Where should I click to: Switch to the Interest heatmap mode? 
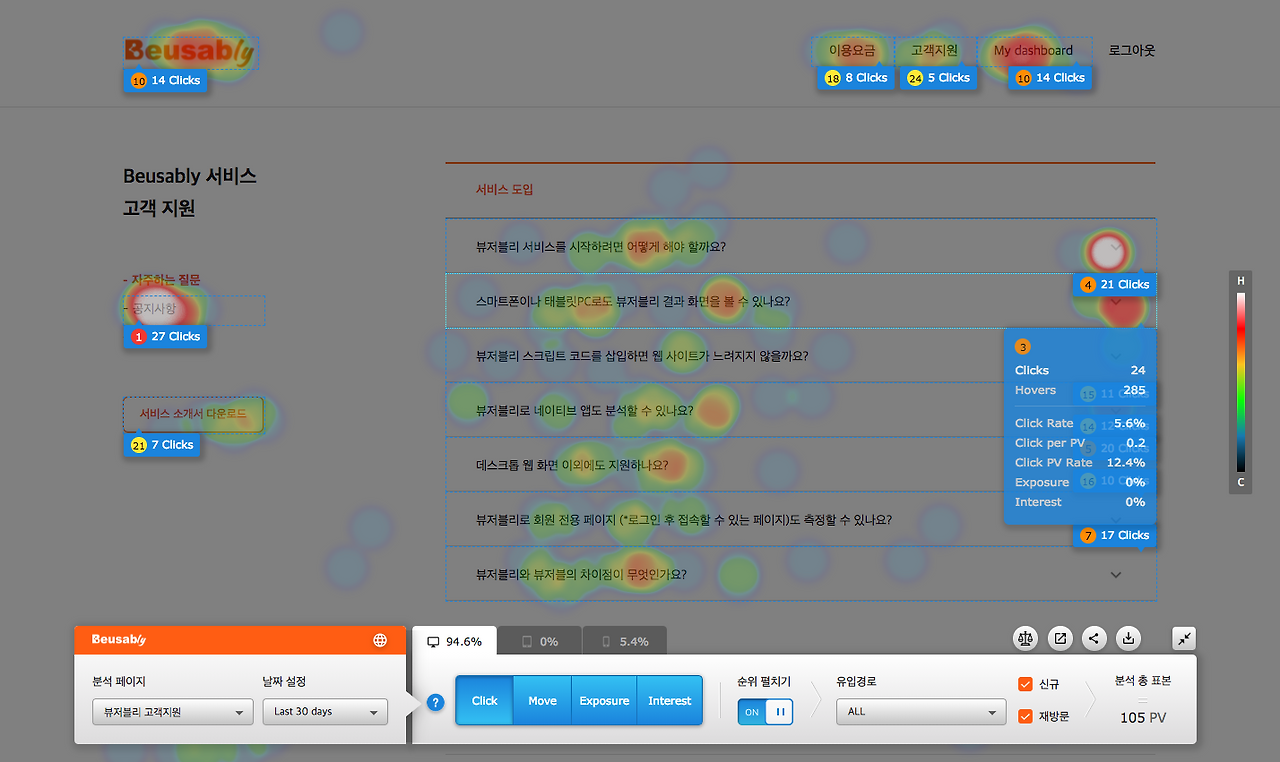(x=670, y=701)
